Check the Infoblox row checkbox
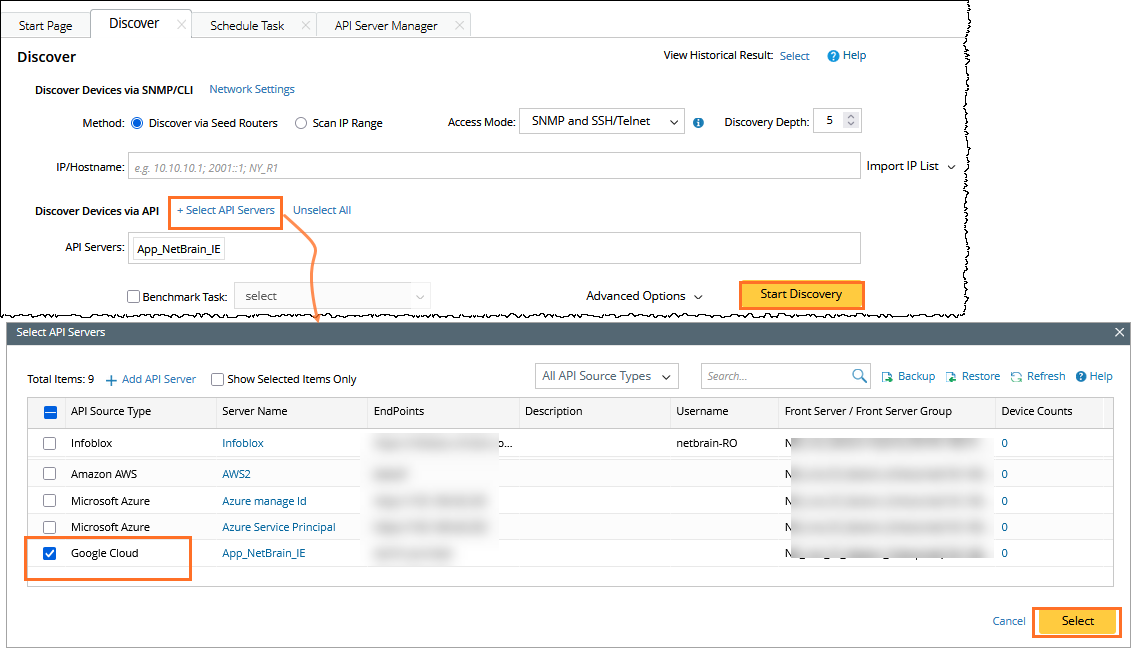This screenshot has height=648, width=1131. coord(50,443)
